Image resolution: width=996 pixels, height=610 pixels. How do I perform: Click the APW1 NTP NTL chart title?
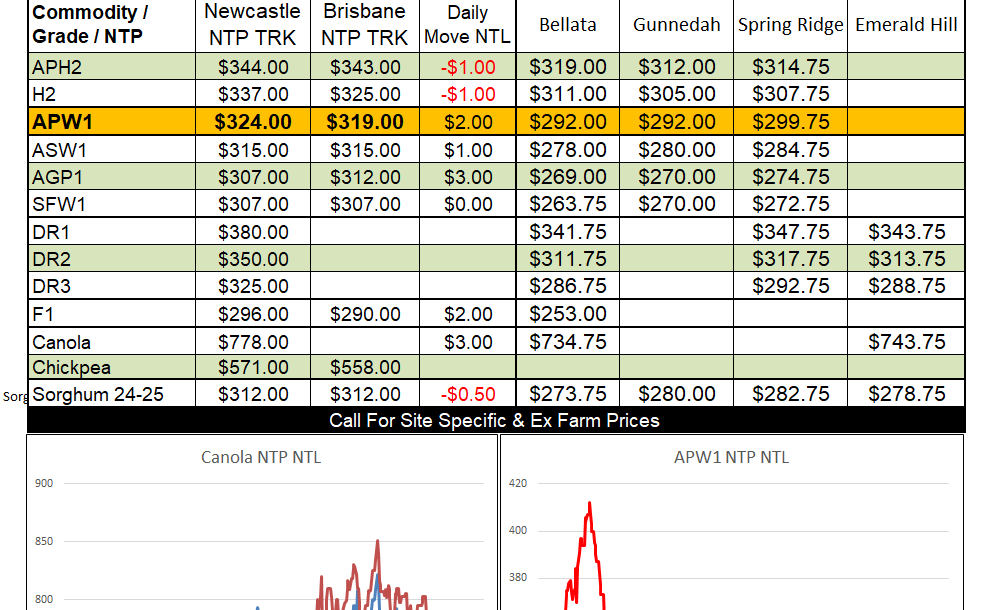731,457
